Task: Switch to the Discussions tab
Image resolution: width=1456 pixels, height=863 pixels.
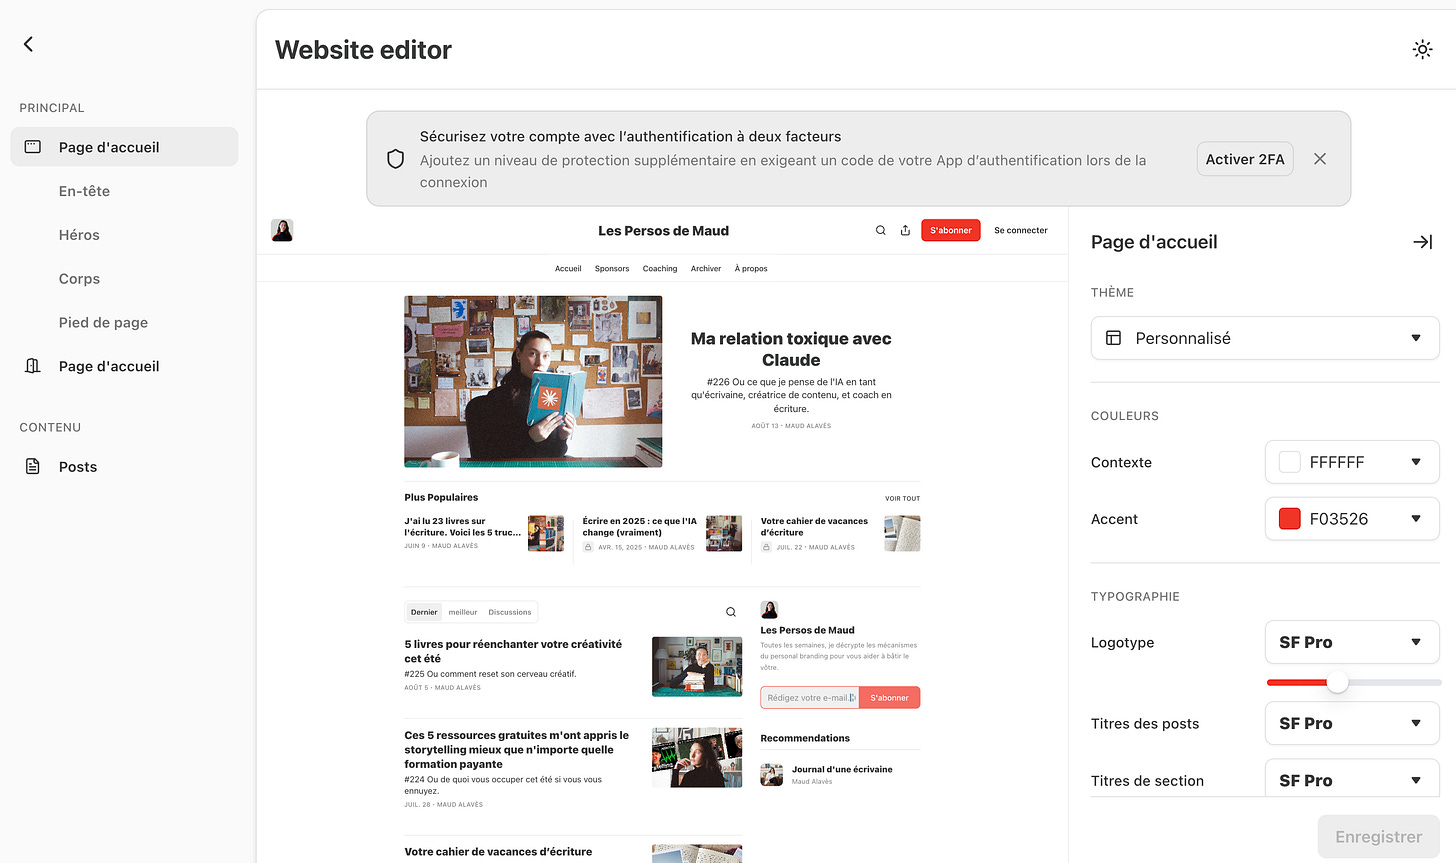Action: [510, 612]
